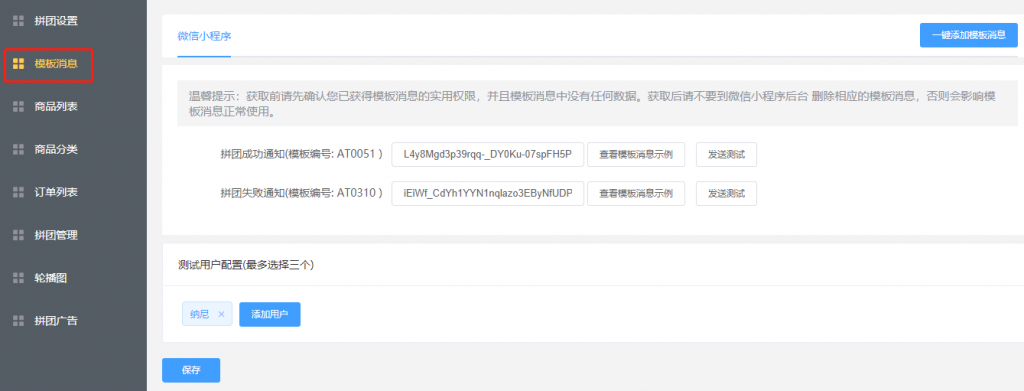Save settings with the 保存 button
The image size is (1024, 391).
coord(191,370)
